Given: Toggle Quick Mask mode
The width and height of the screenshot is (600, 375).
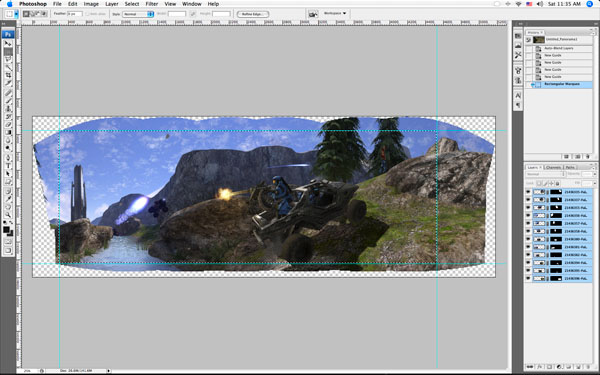Looking at the screenshot, I should click(8, 241).
